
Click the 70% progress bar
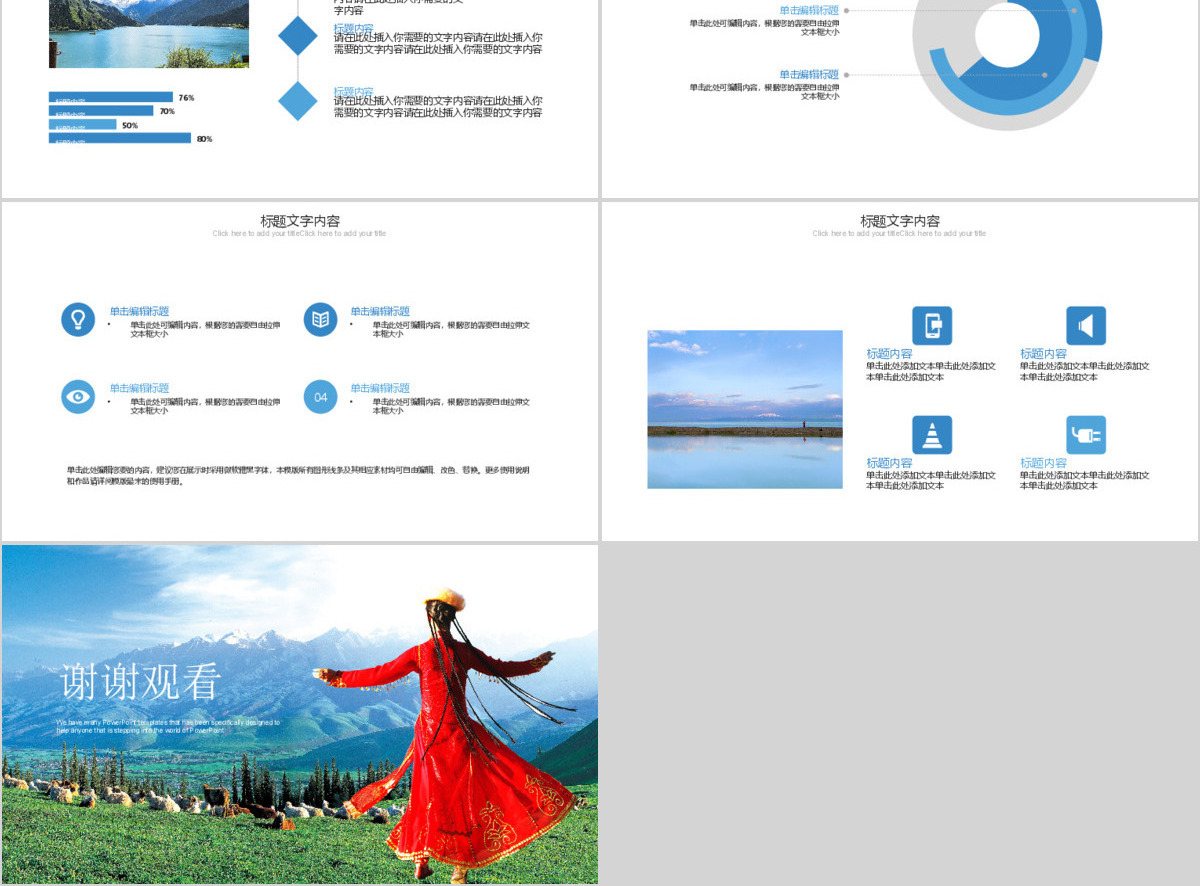(x=101, y=111)
